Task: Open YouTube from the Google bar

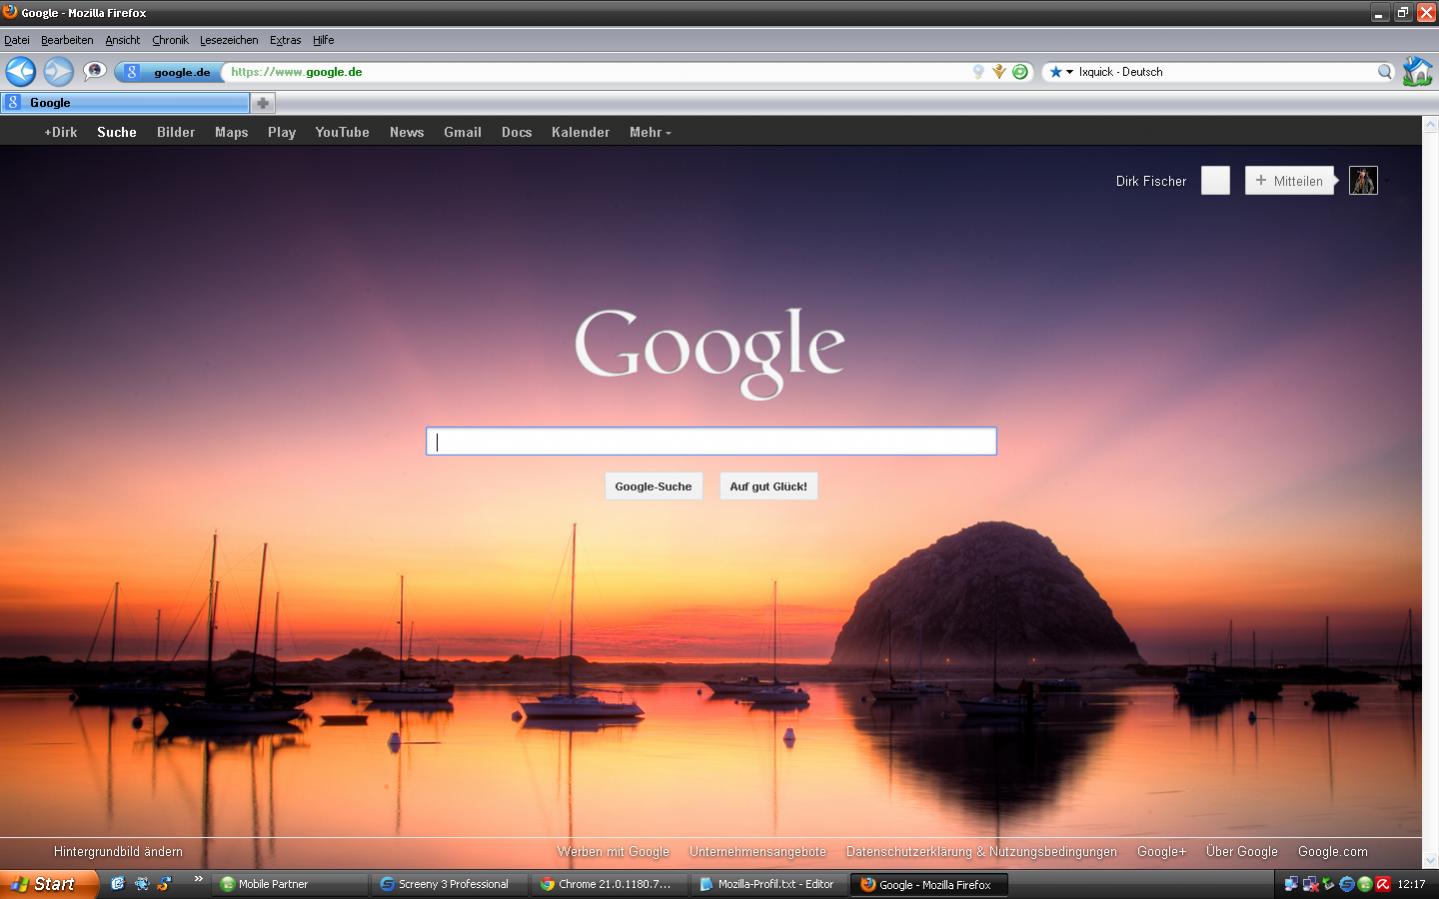Action: point(342,132)
